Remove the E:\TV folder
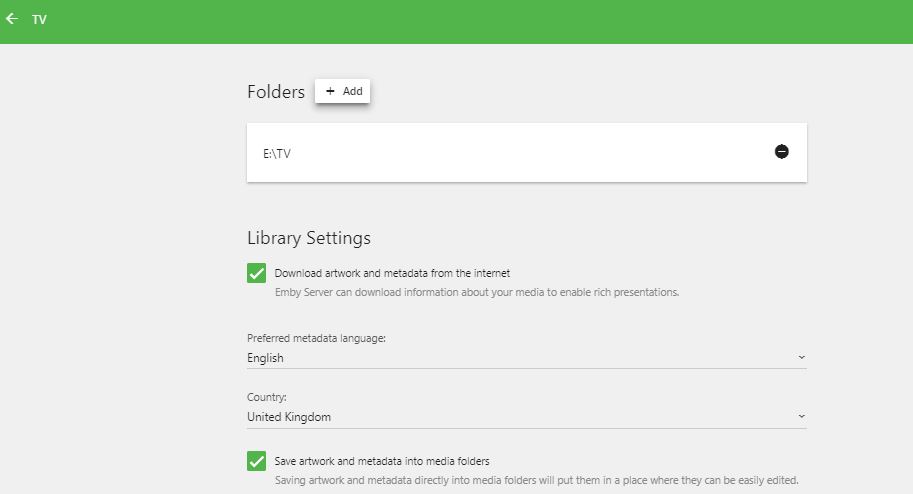913x494 pixels. [782, 152]
